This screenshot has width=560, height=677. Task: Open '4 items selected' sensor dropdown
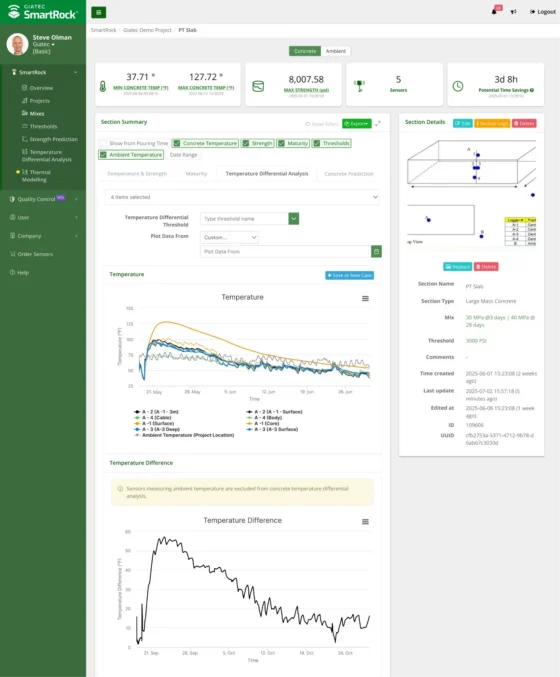tap(242, 197)
